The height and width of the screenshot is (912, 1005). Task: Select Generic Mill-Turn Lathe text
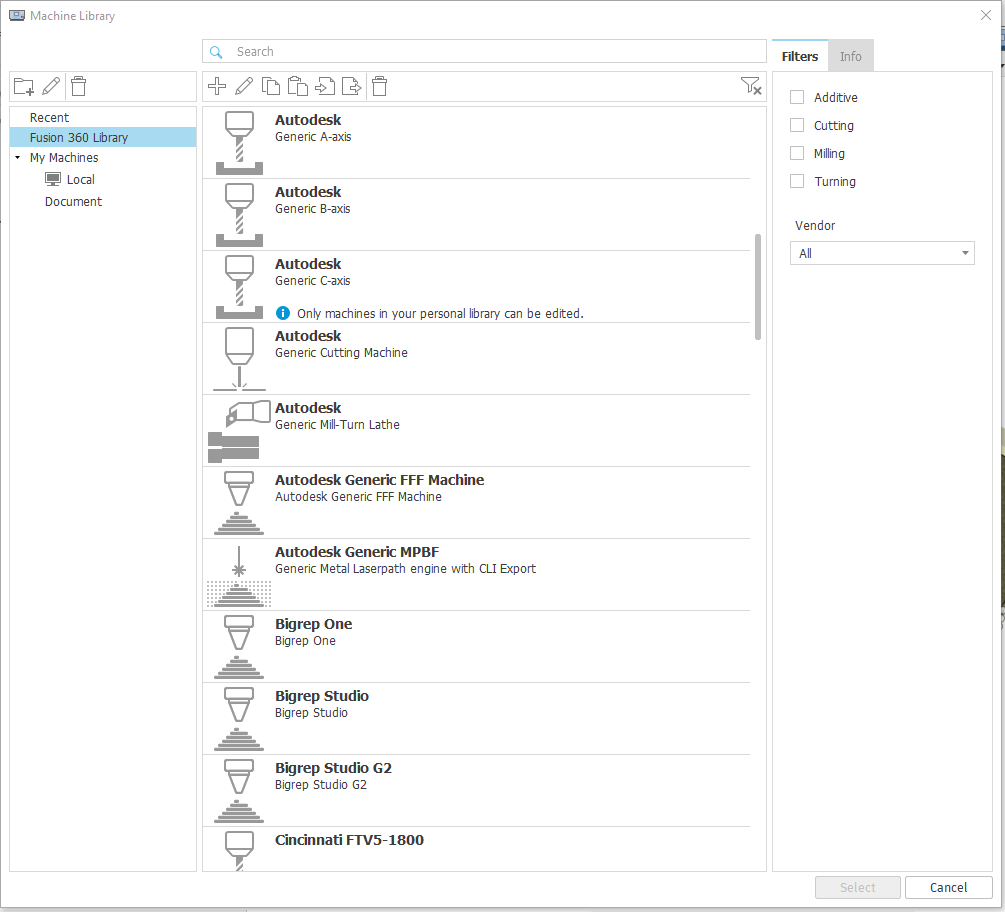[x=337, y=424]
